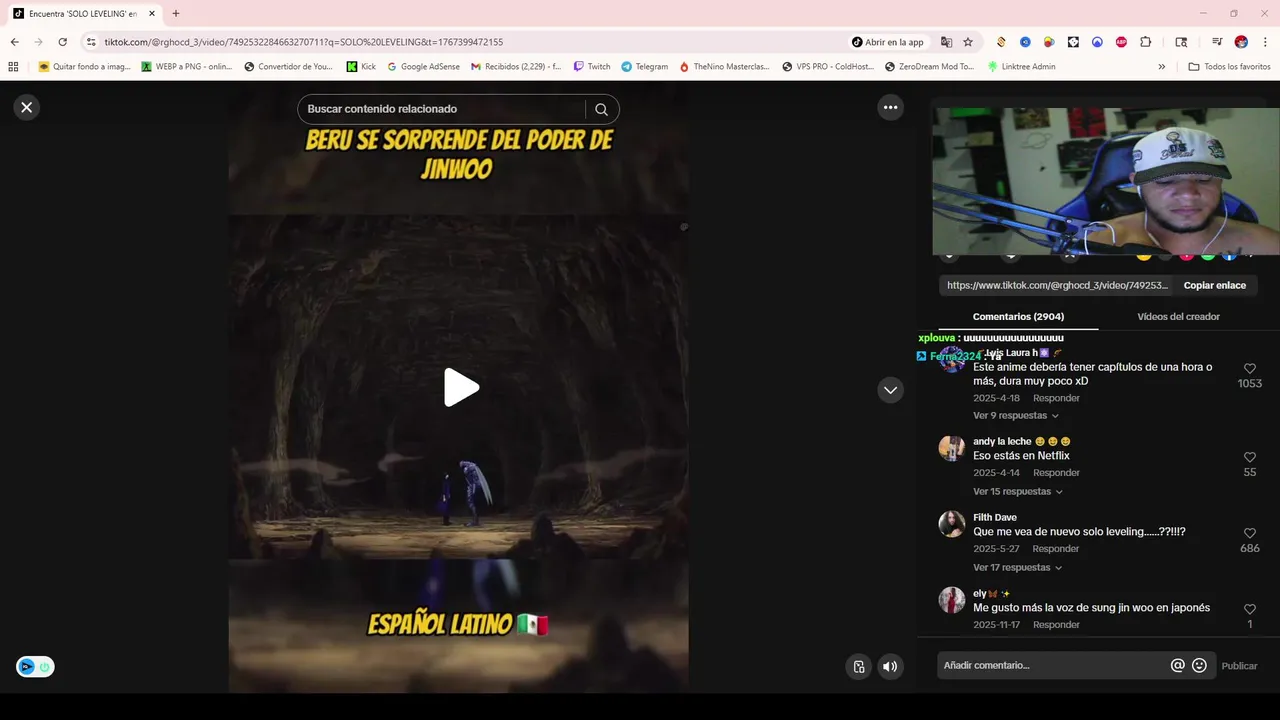
Task: Close the TikTok video viewer
Action: click(x=27, y=107)
